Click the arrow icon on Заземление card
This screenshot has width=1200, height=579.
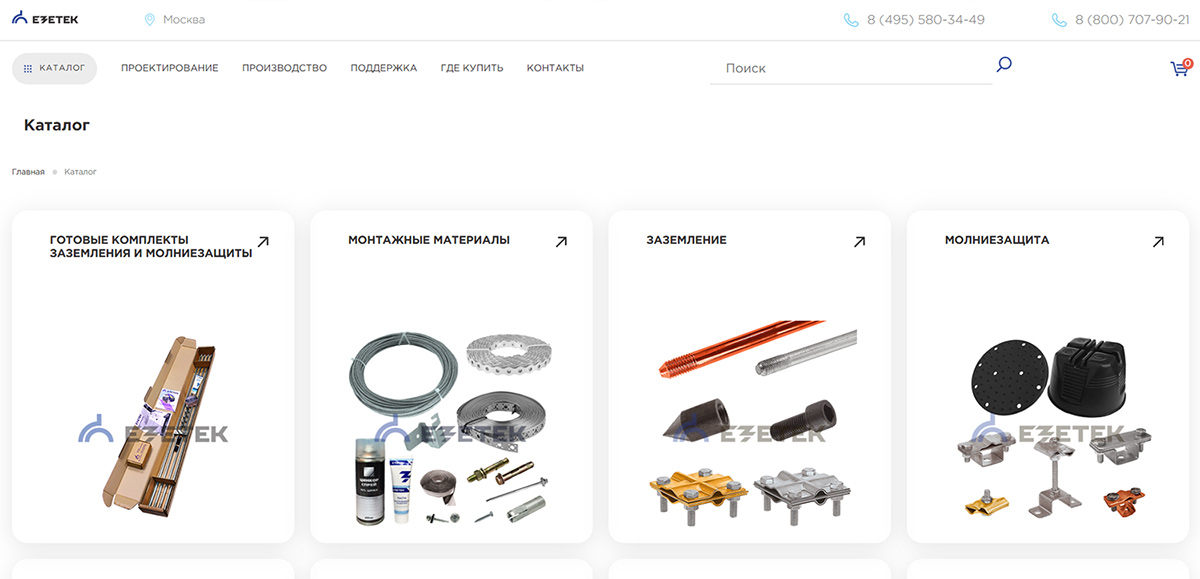(859, 241)
